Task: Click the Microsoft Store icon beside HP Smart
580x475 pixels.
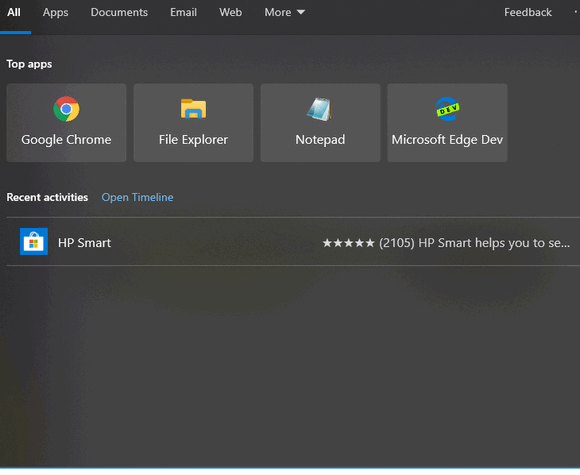Action: click(x=34, y=242)
